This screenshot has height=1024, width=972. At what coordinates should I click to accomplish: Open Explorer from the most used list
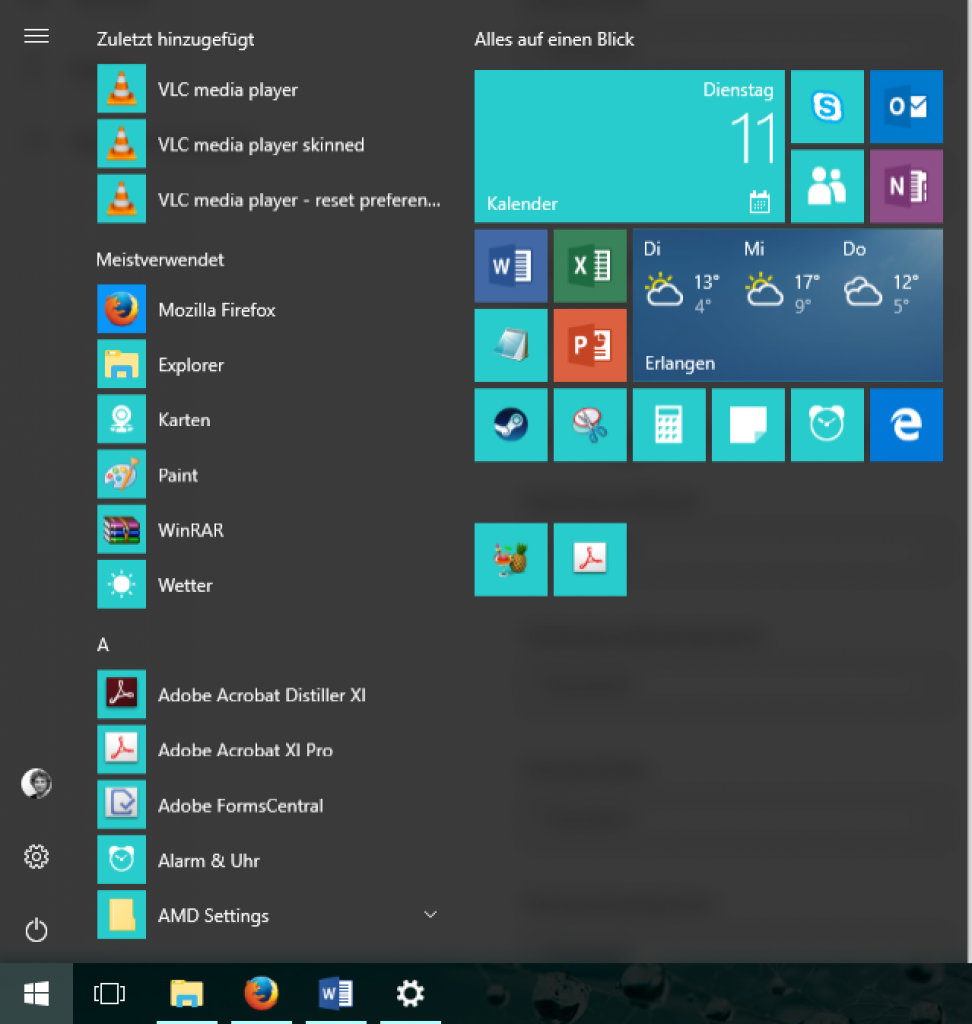click(x=270, y=364)
